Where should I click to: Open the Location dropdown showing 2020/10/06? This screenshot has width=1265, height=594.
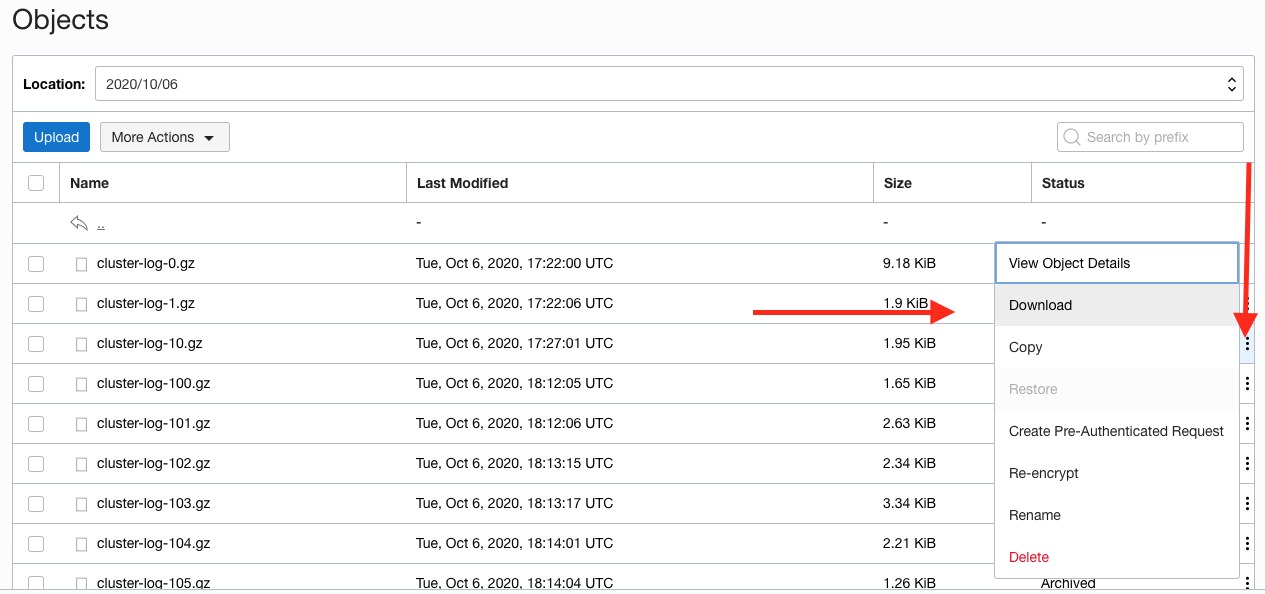click(x=669, y=84)
